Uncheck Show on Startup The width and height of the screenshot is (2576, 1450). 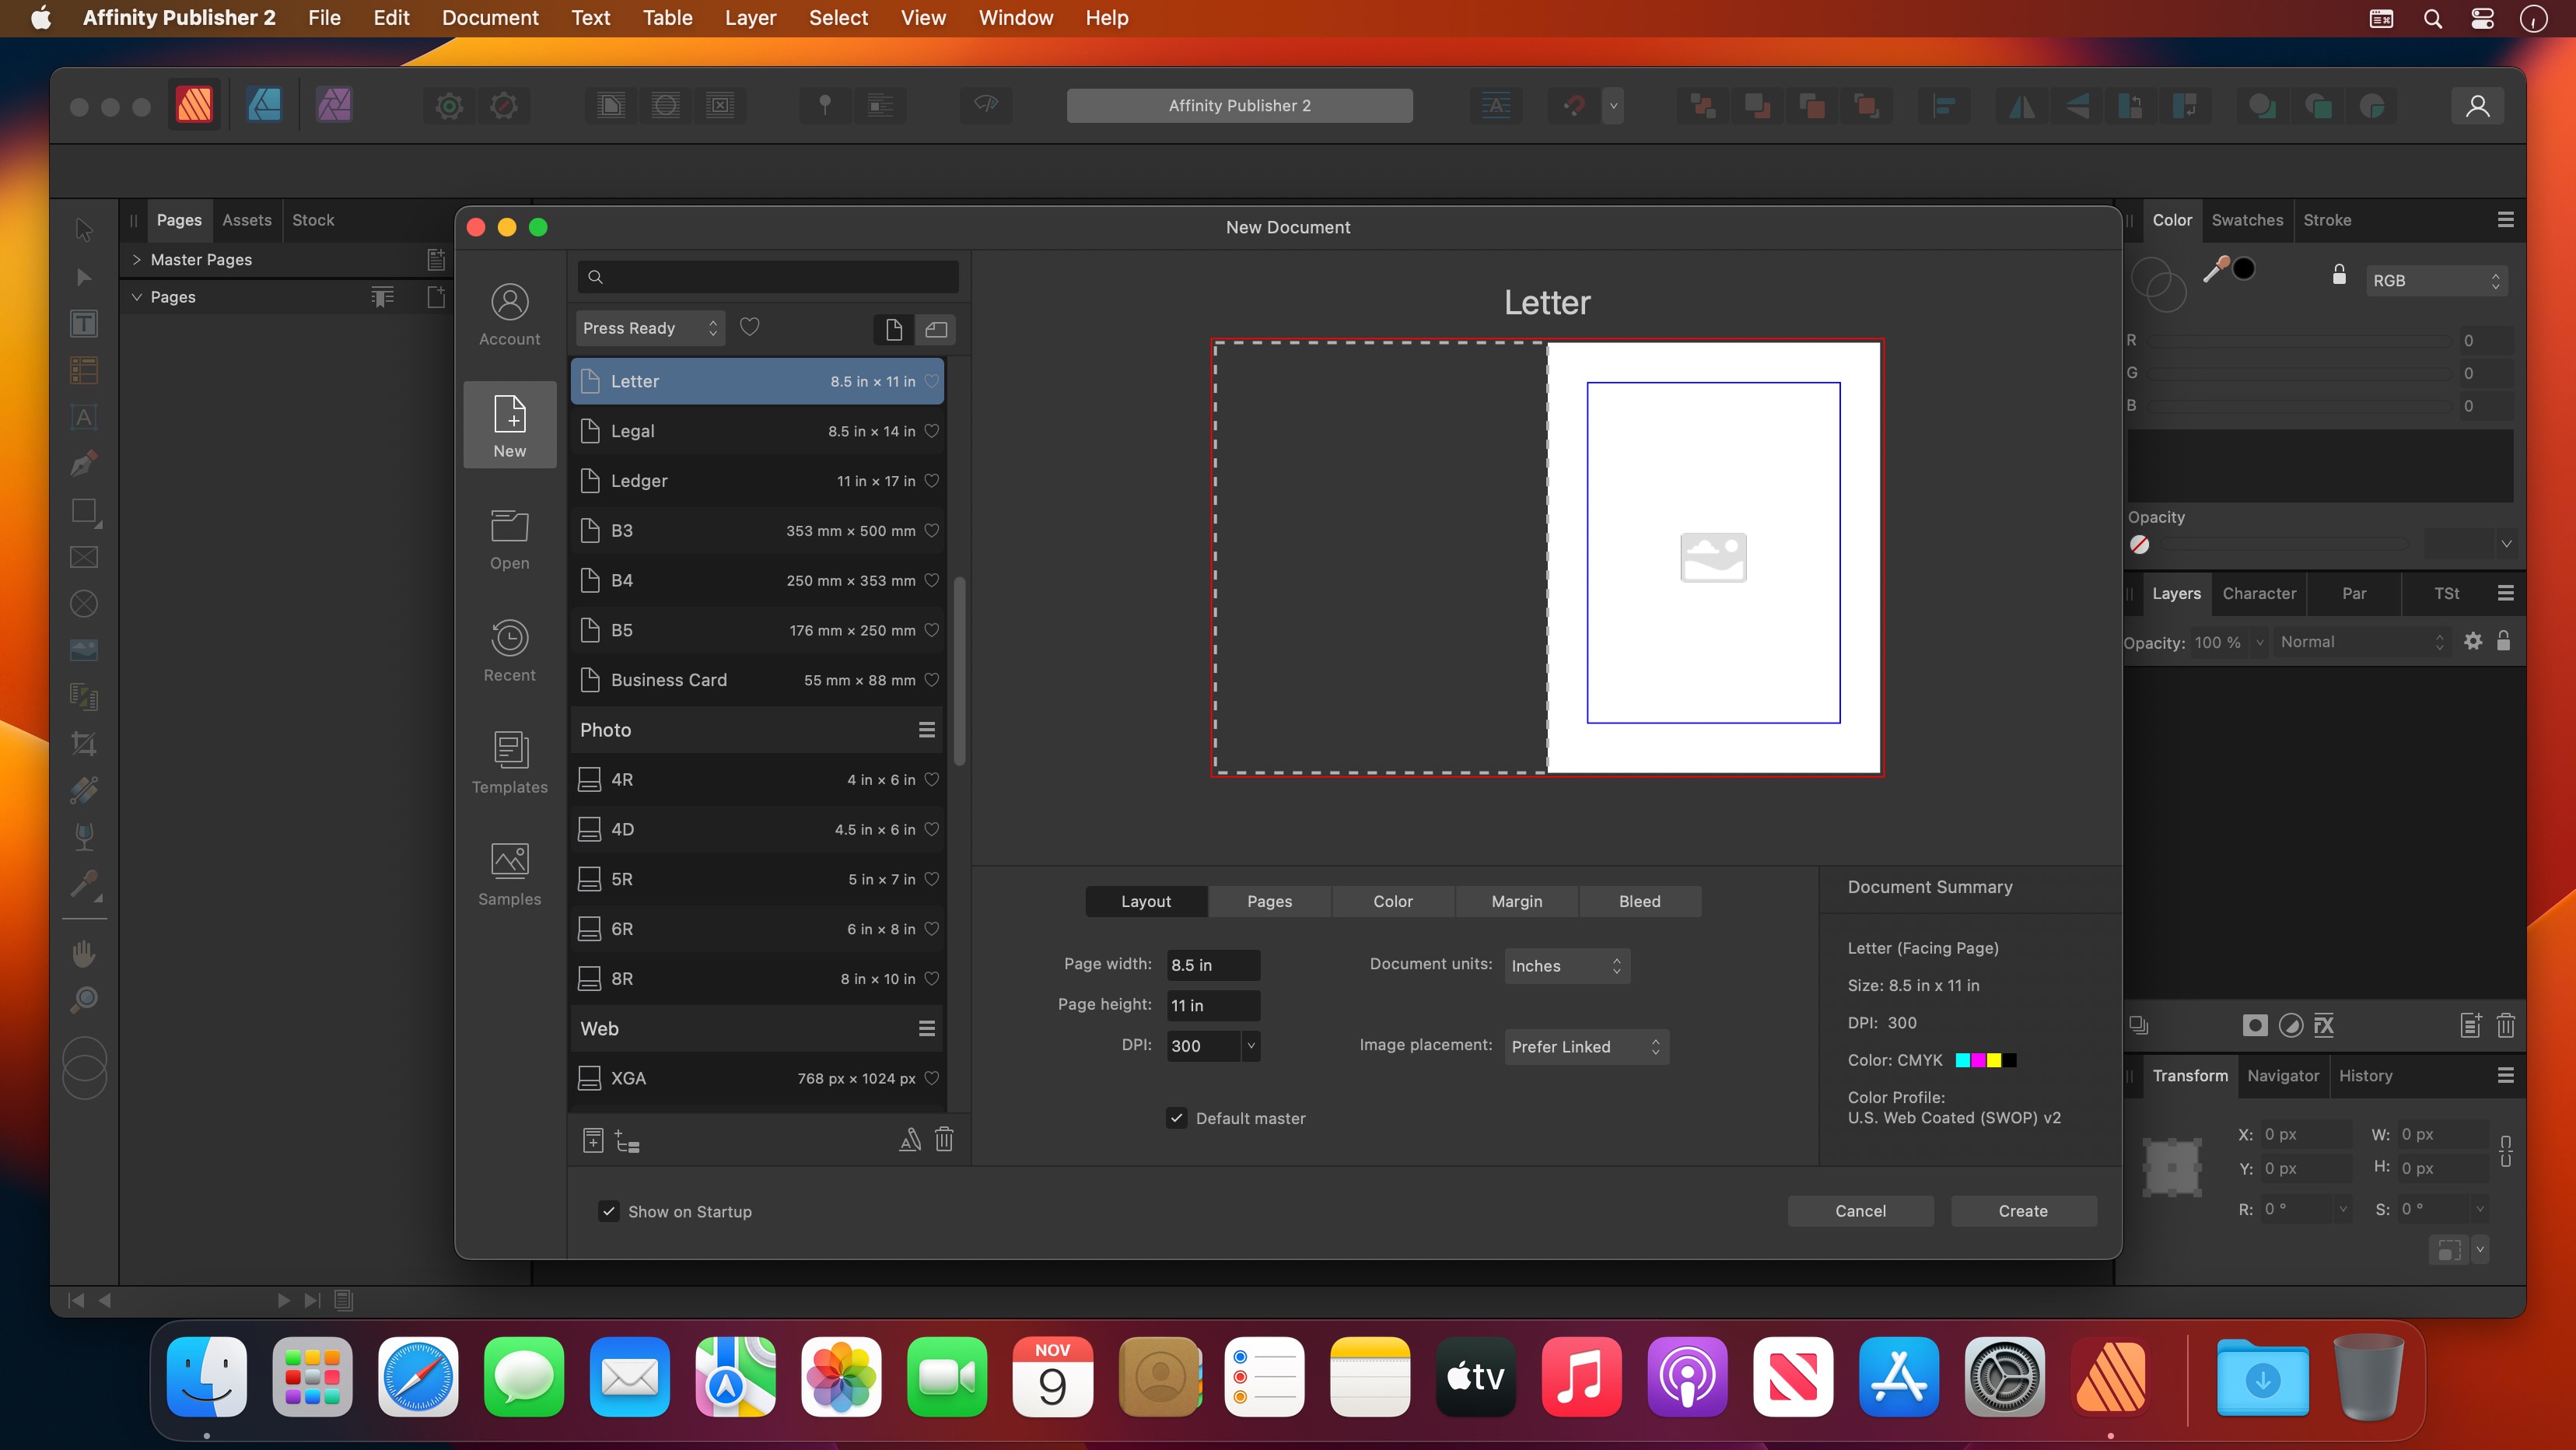[608, 1211]
